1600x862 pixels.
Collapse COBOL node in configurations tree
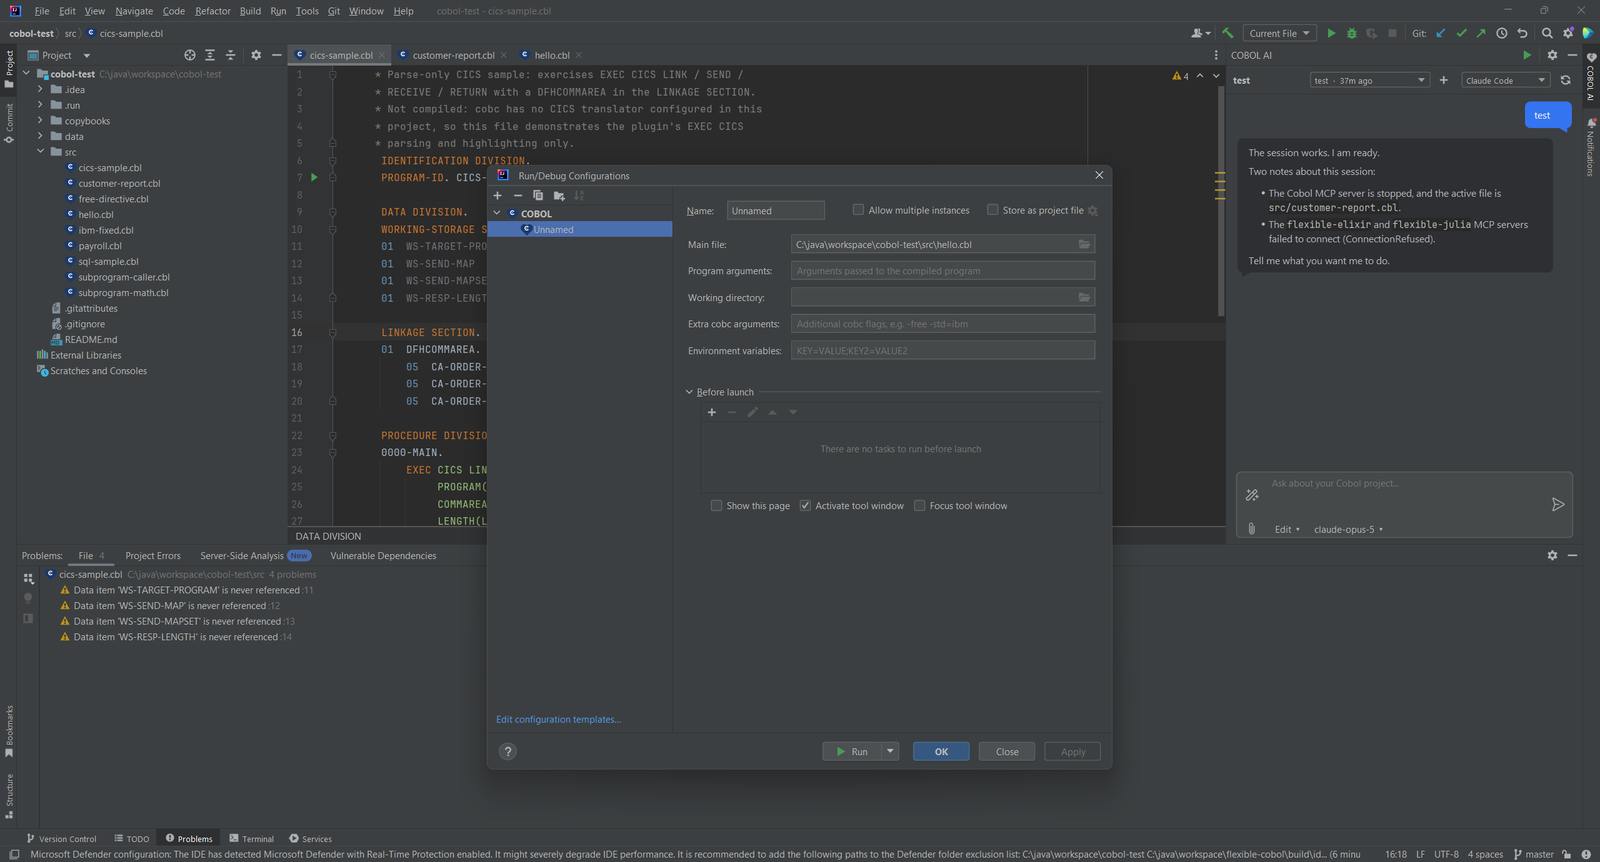(497, 214)
